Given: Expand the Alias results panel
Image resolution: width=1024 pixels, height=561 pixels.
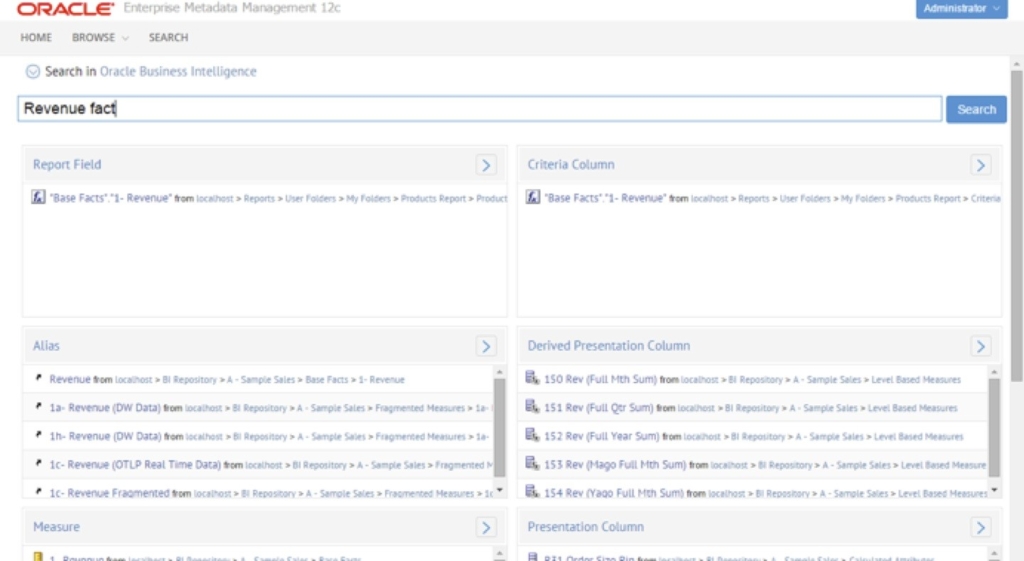Looking at the screenshot, I should [x=486, y=346].
